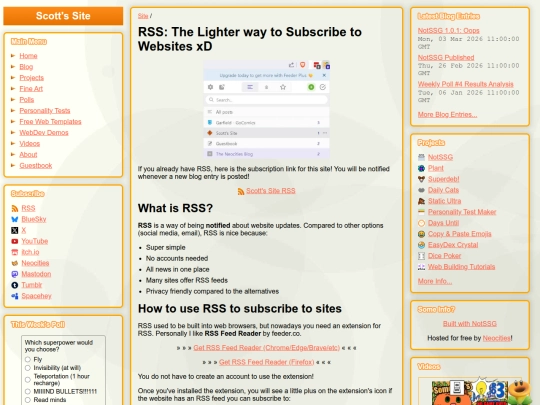Click the Superdeb! project icon
This screenshot has width=540, height=405.
tap(421, 179)
